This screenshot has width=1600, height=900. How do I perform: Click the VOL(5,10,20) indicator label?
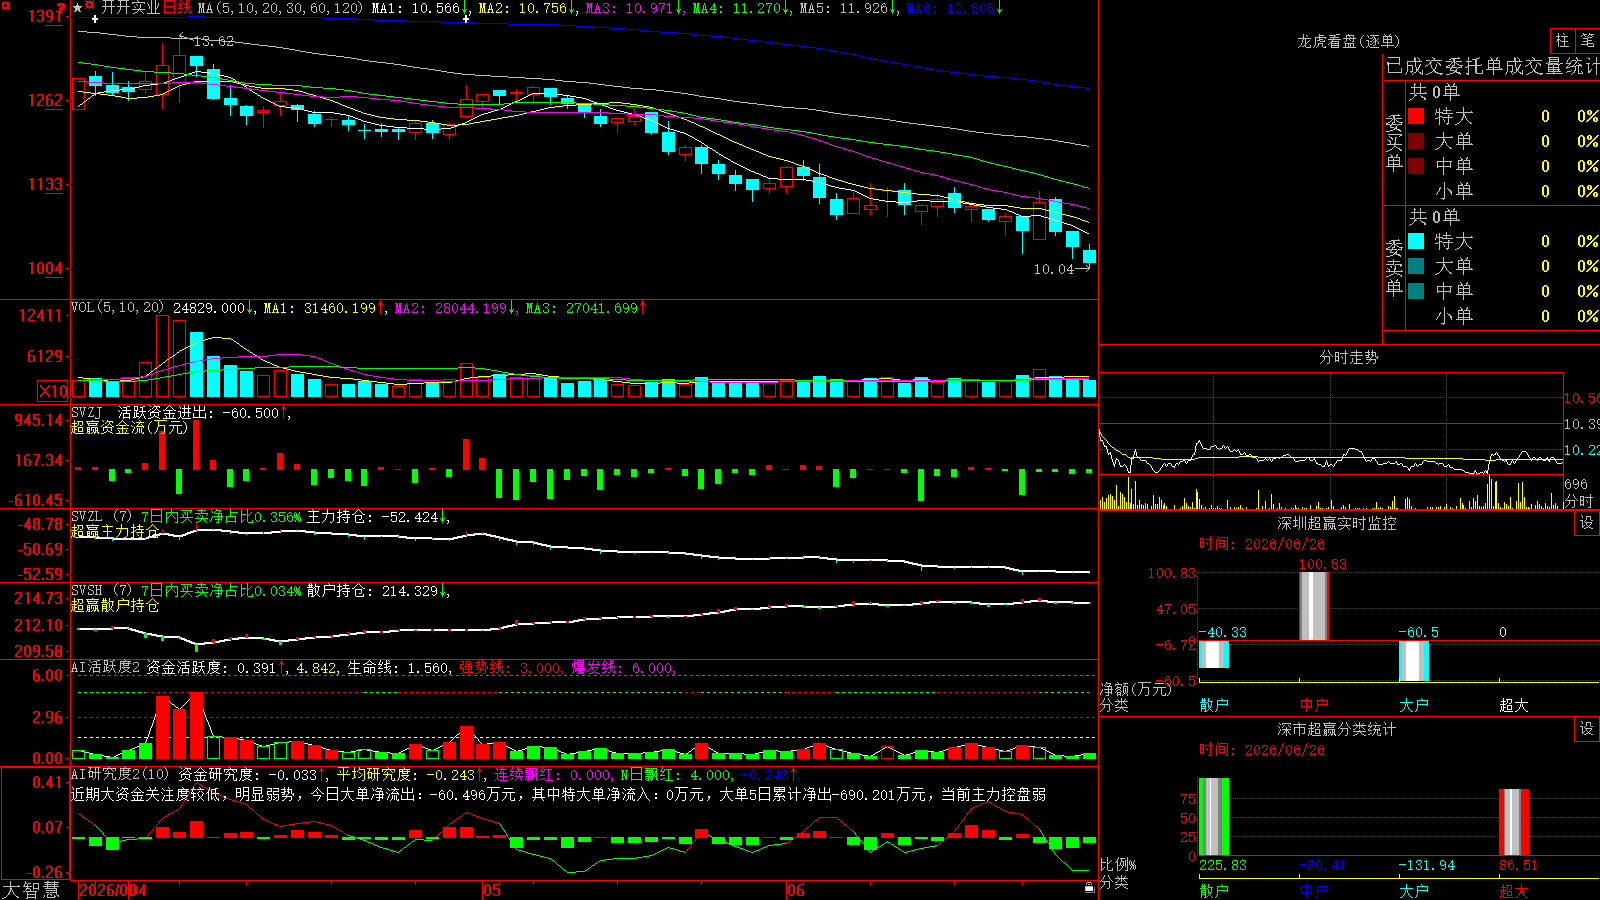117,308
